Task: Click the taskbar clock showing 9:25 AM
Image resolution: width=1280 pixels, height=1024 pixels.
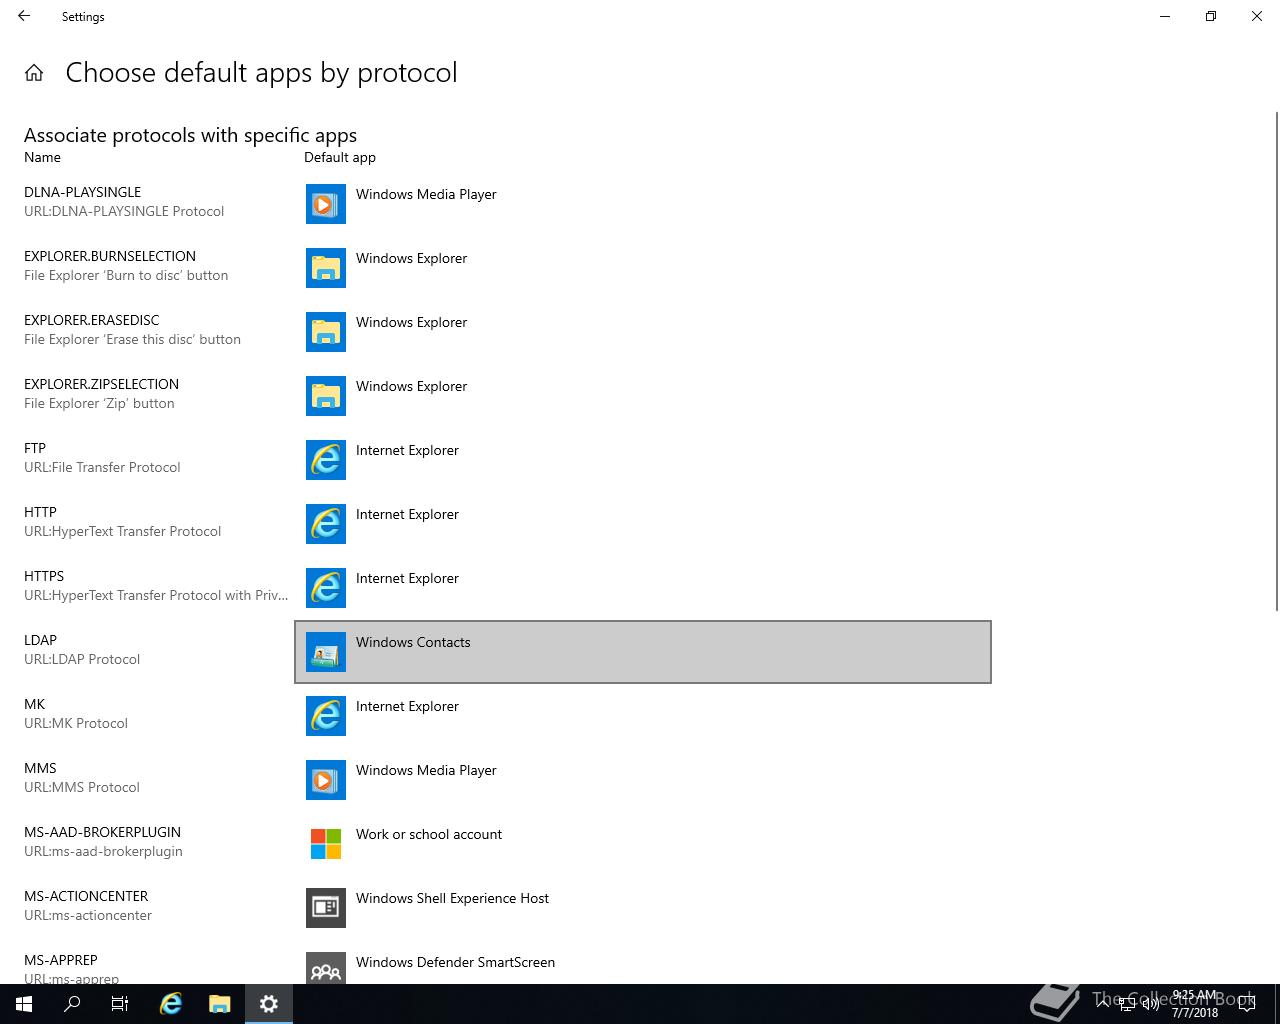Action: pyautogui.click(x=1195, y=1004)
